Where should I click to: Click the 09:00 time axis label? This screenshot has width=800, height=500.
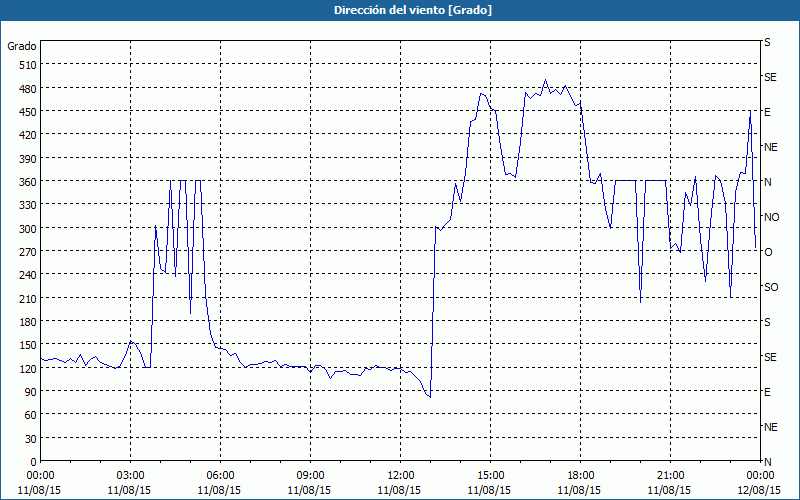click(x=310, y=476)
